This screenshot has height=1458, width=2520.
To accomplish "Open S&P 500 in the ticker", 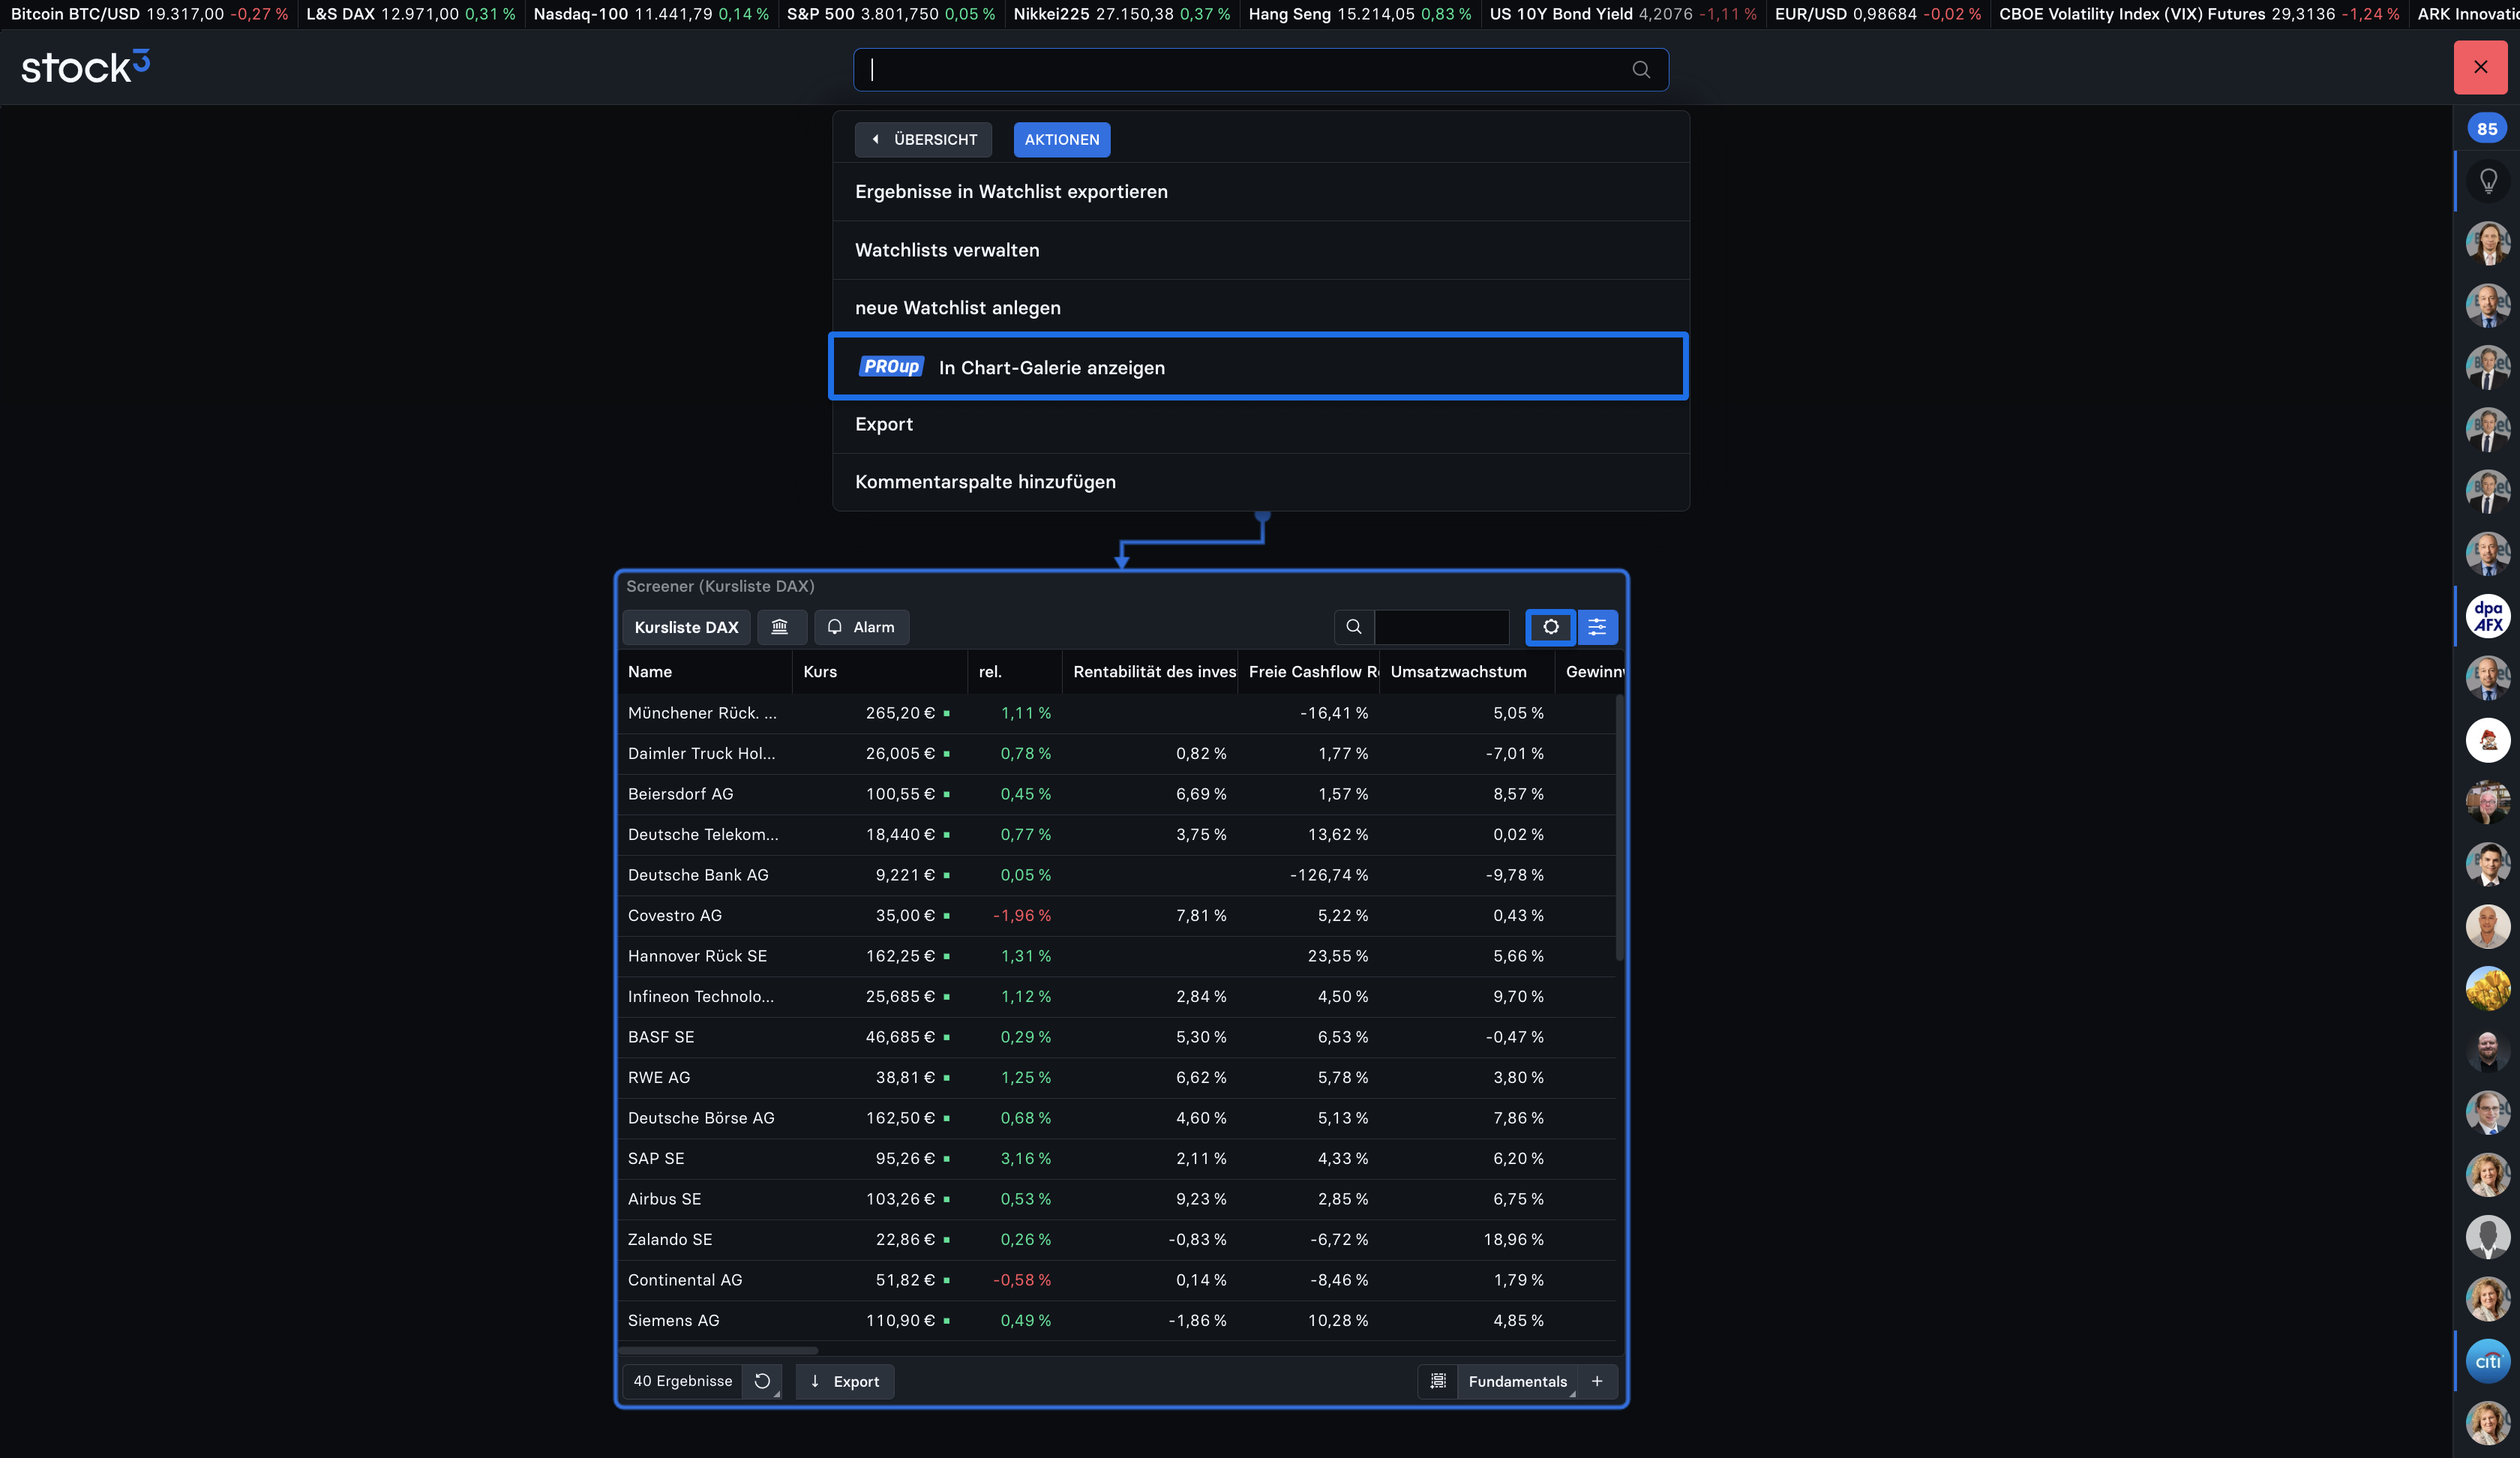I will (890, 14).
